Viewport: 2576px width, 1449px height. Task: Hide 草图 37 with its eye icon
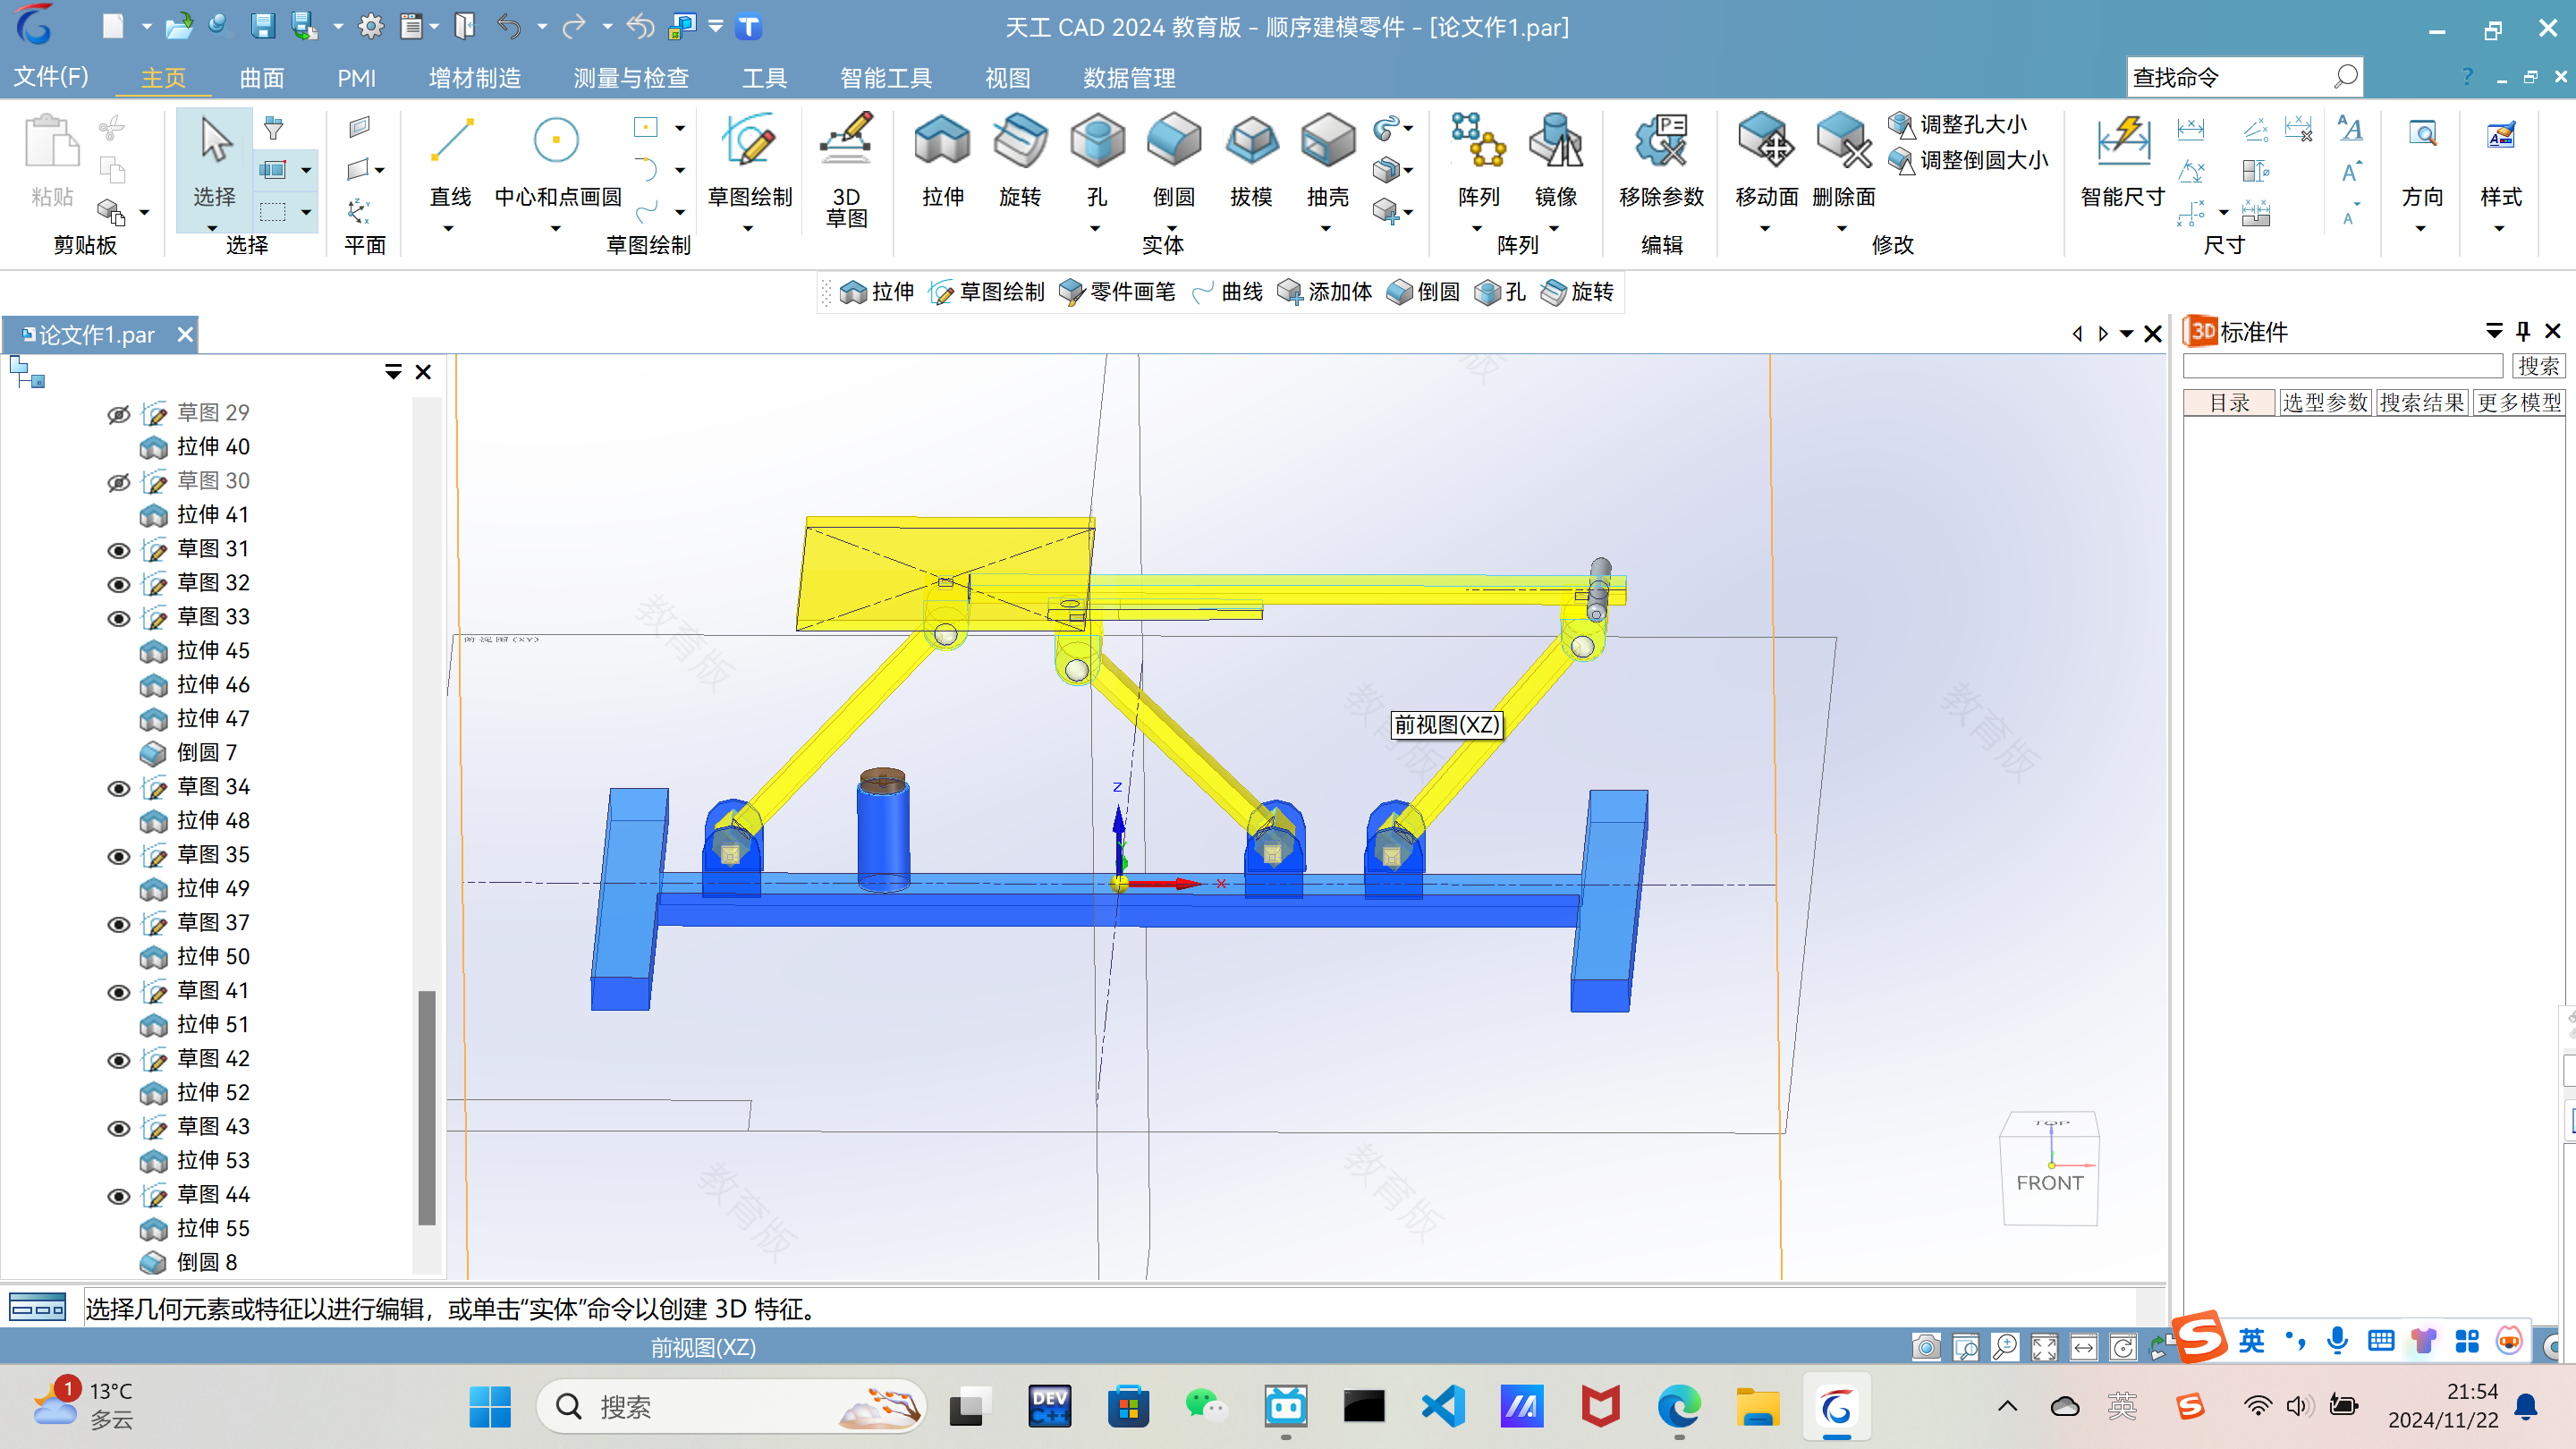[118, 924]
